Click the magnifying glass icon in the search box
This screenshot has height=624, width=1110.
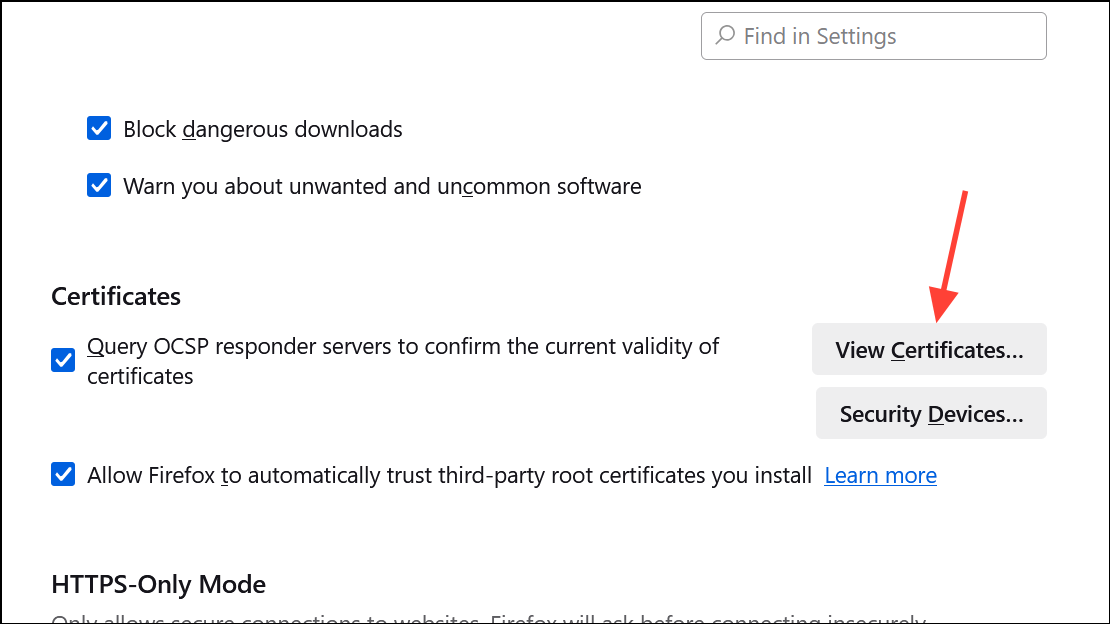(x=726, y=35)
